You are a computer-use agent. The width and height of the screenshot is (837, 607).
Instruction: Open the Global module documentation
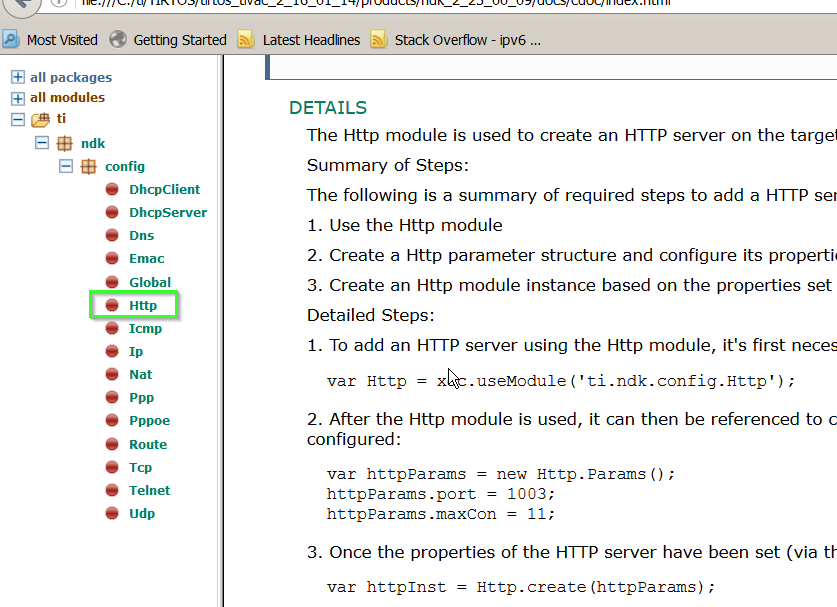pos(150,282)
